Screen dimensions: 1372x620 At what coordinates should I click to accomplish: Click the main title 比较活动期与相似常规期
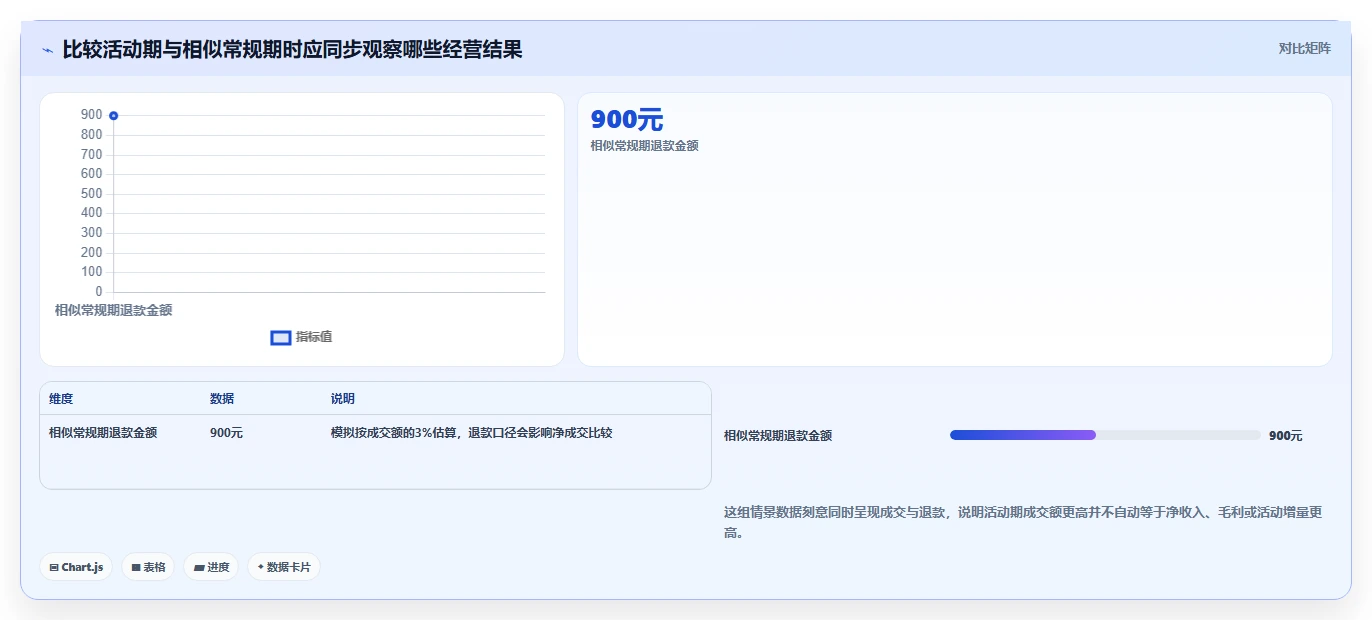(292, 49)
